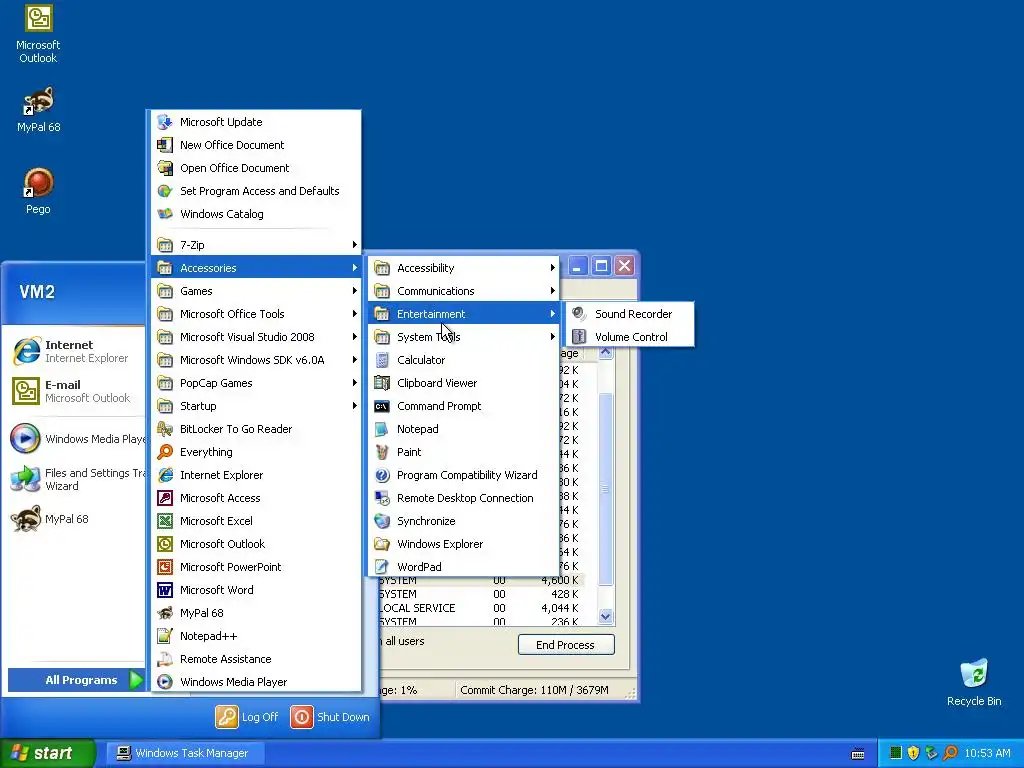This screenshot has width=1024, height=768.
Task: Click the security shield tray icon
Action: click(914, 753)
